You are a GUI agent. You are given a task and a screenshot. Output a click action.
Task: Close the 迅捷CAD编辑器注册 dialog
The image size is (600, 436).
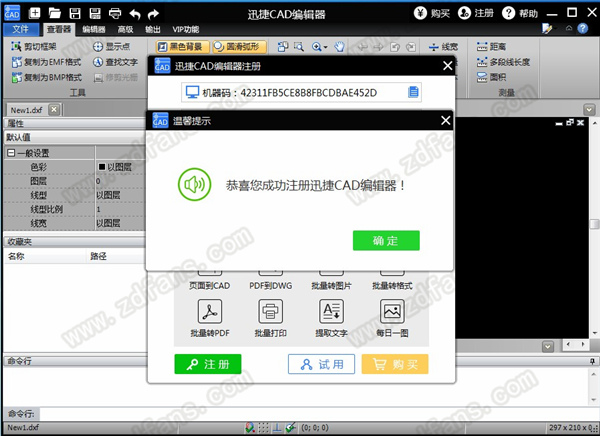448,66
